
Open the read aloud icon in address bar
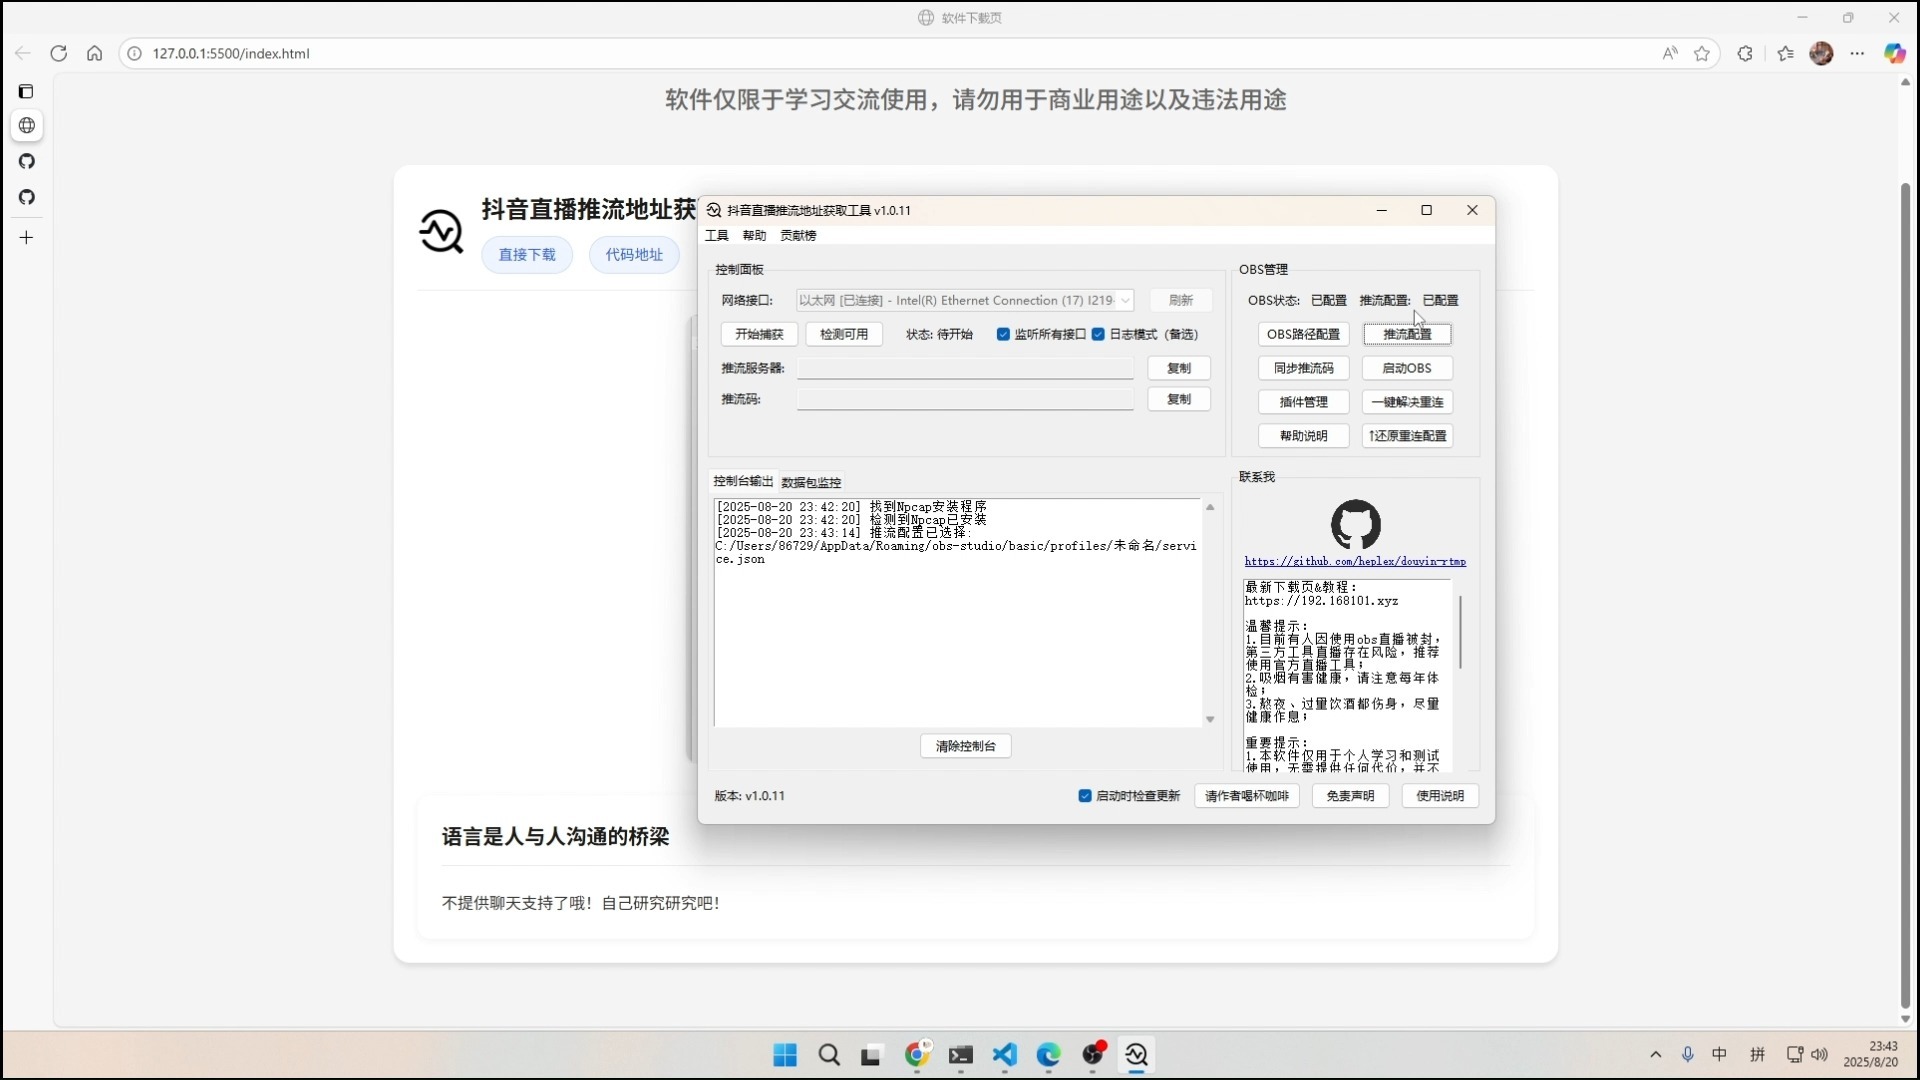coord(1670,53)
